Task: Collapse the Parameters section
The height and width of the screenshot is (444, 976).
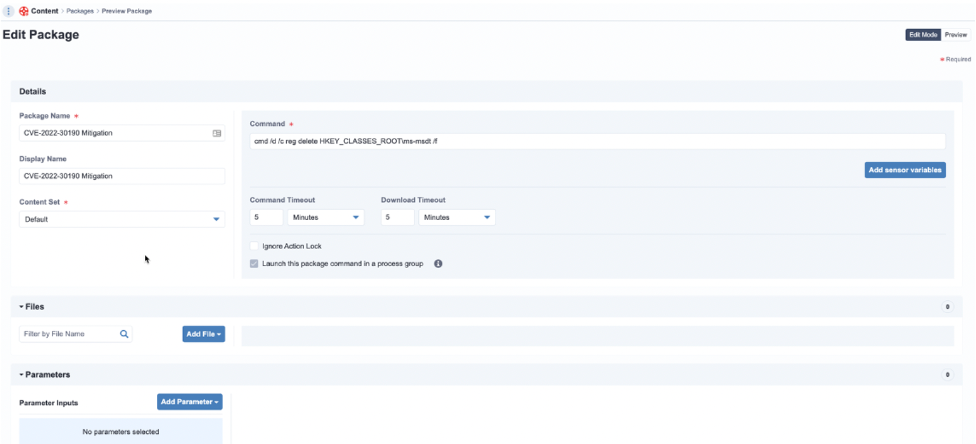Action: [x=44, y=375]
